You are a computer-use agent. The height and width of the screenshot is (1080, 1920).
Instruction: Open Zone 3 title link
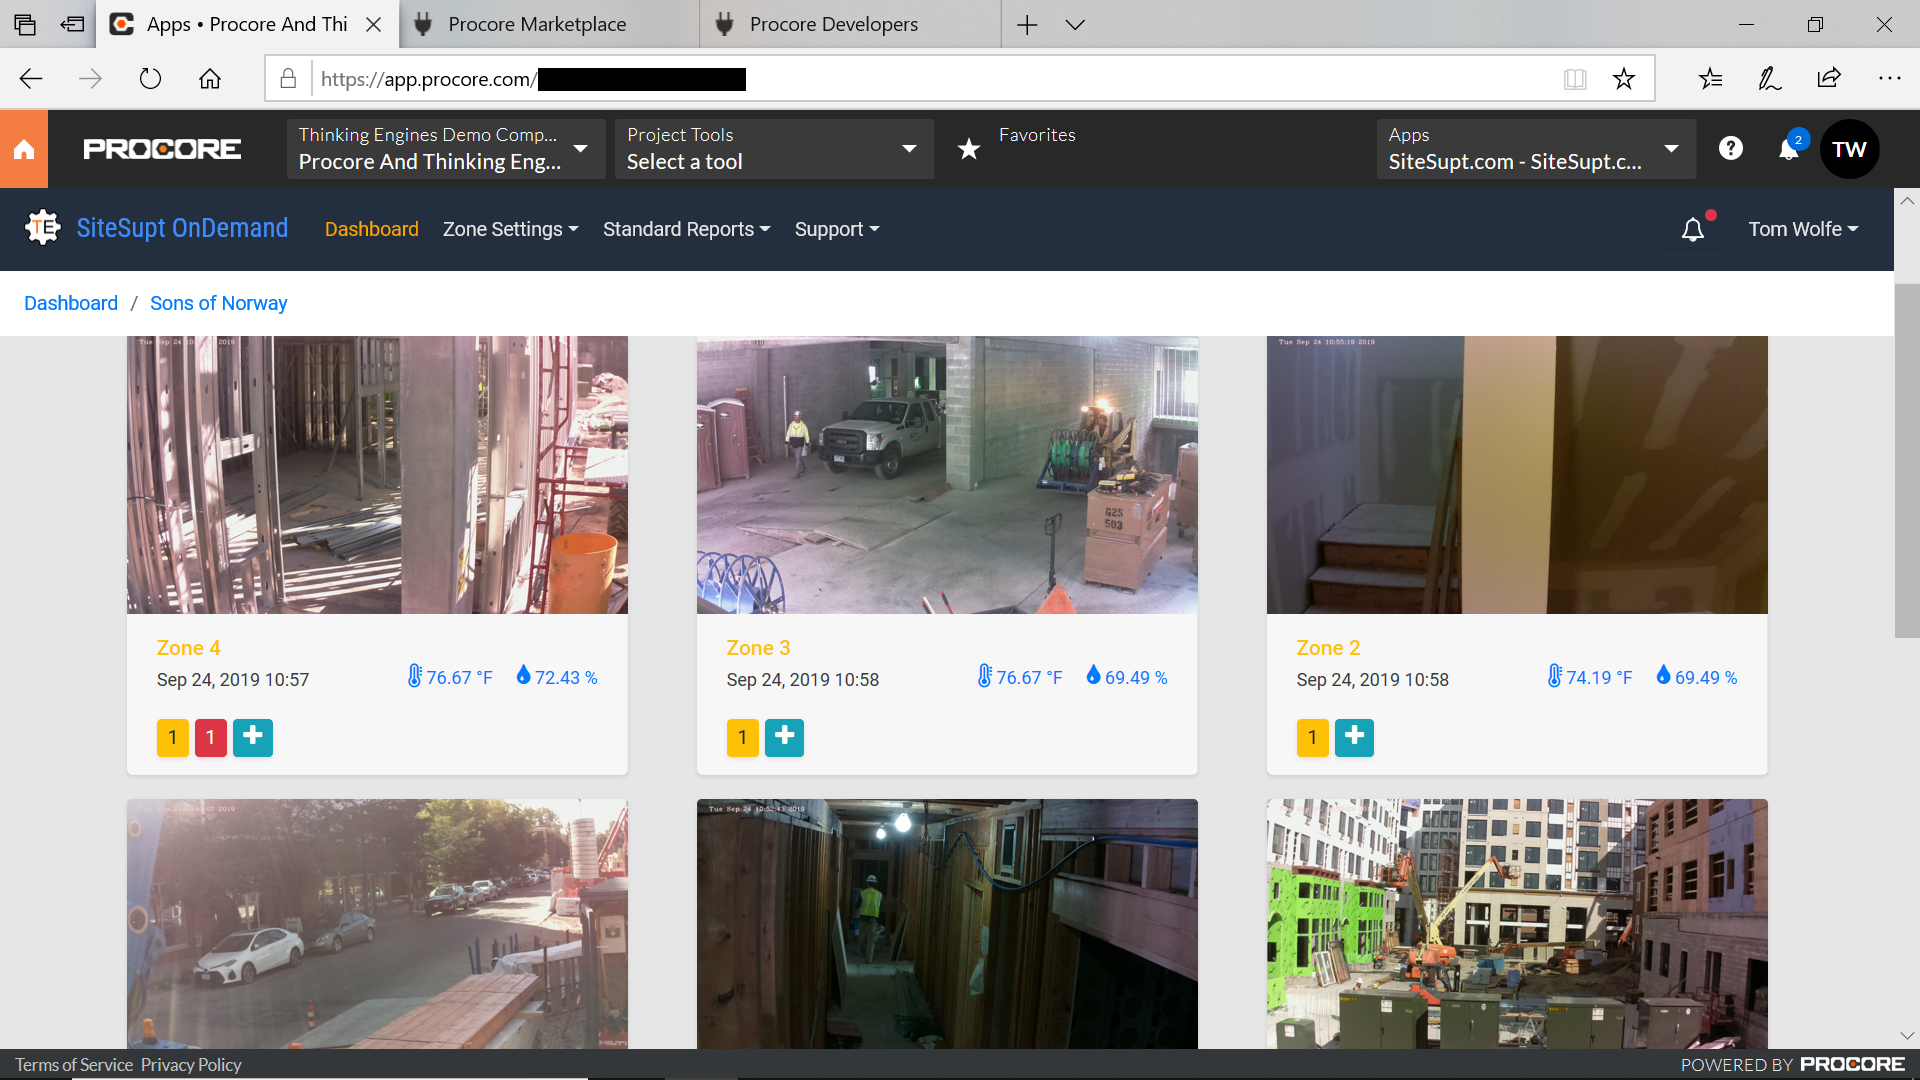click(x=758, y=648)
